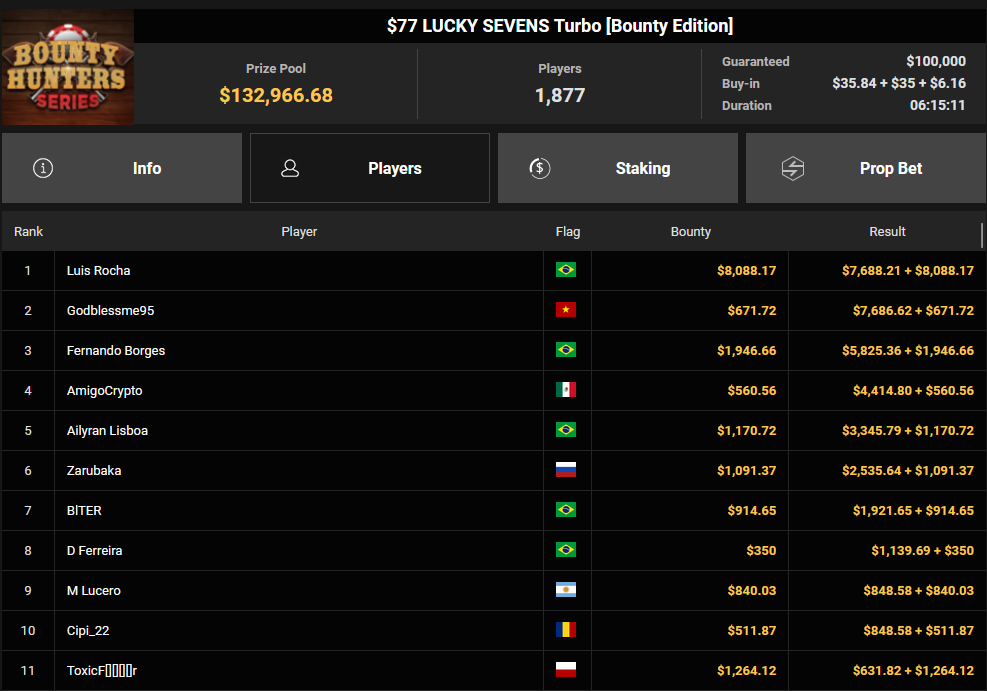987x691 pixels.
Task: Click the guaranteed amount $100,000
Action: (x=935, y=61)
